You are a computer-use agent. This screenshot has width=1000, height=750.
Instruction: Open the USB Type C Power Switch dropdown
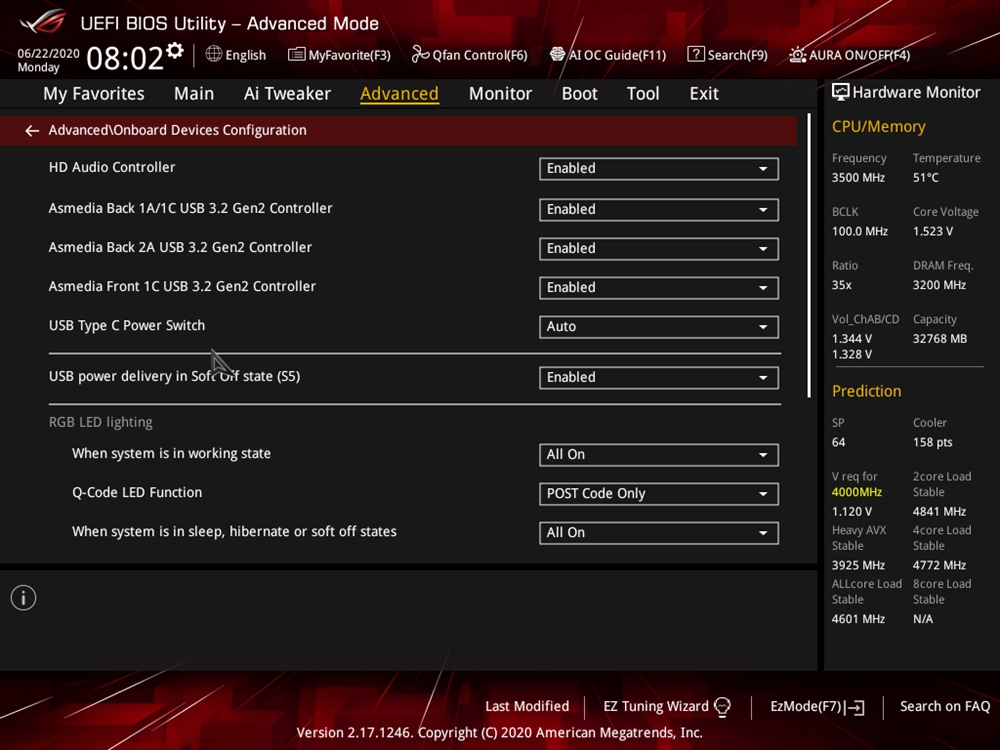659,327
